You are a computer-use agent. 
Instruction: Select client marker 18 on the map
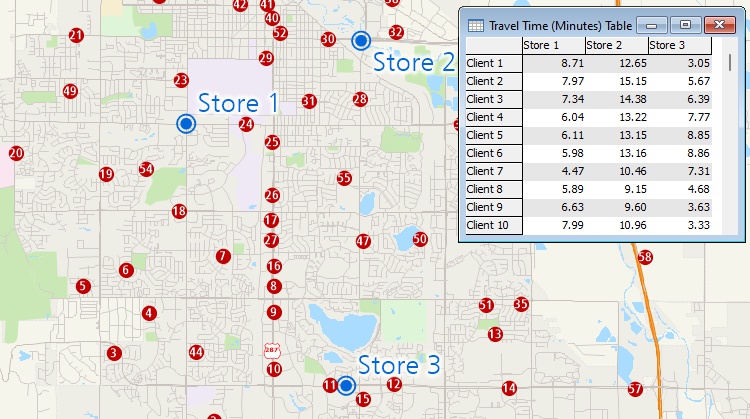179,211
